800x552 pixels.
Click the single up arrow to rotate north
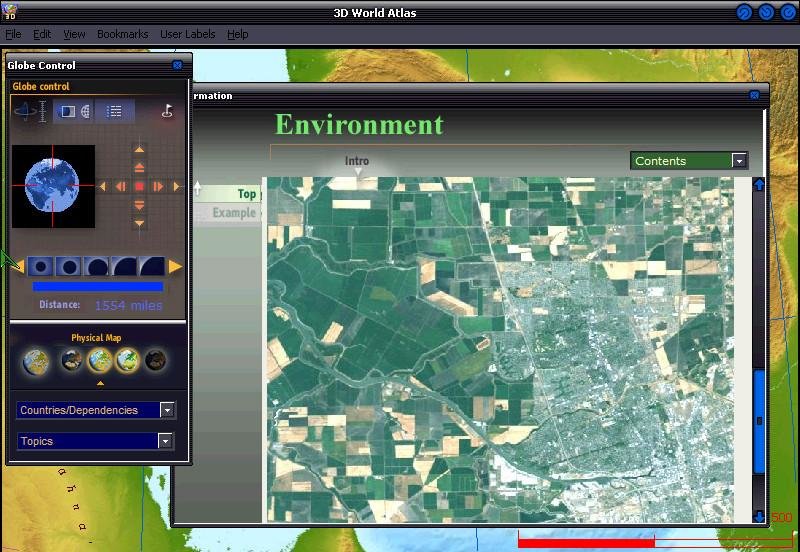click(x=139, y=149)
